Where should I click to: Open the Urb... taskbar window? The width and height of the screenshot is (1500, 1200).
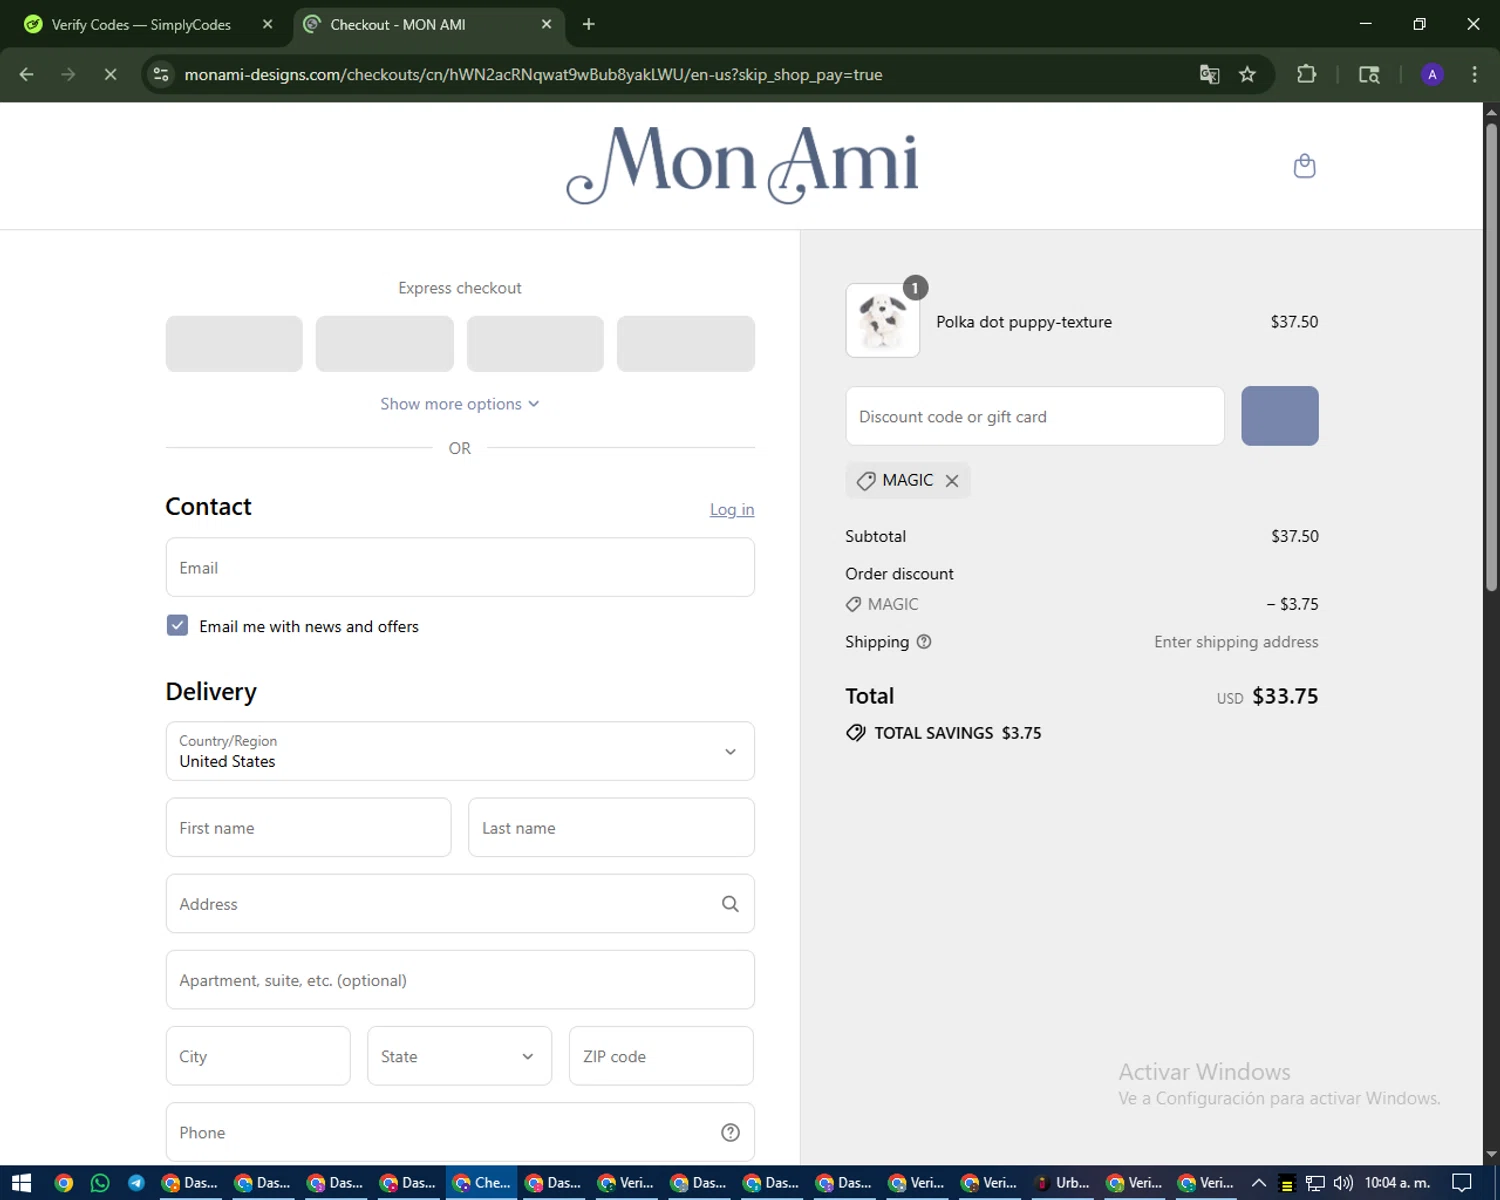coord(1063,1183)
